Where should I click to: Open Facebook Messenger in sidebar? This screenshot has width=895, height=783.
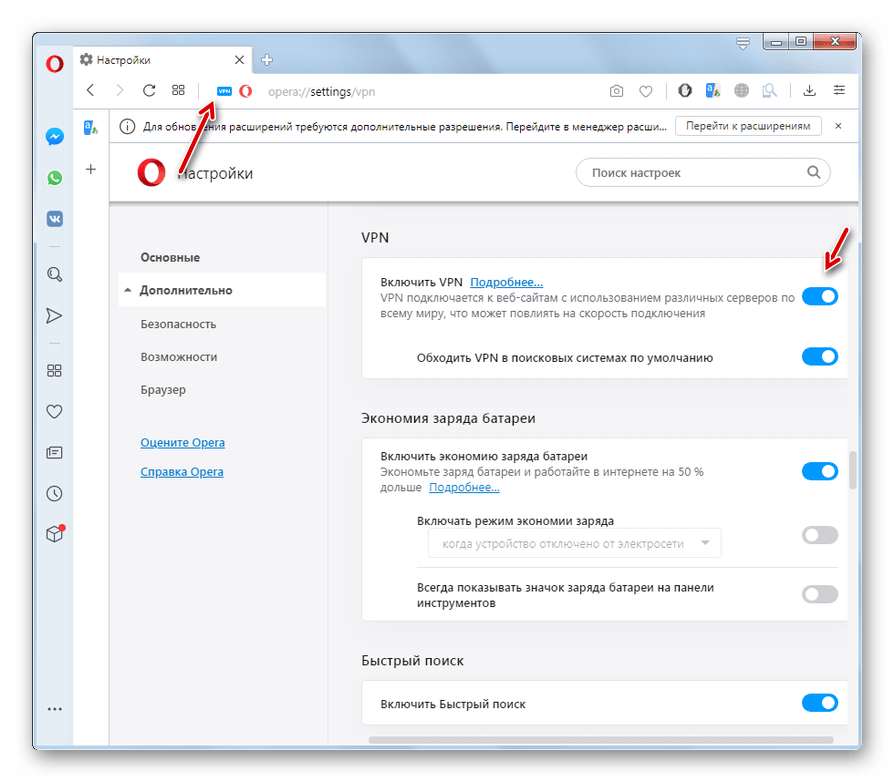[x=55, y=136]
